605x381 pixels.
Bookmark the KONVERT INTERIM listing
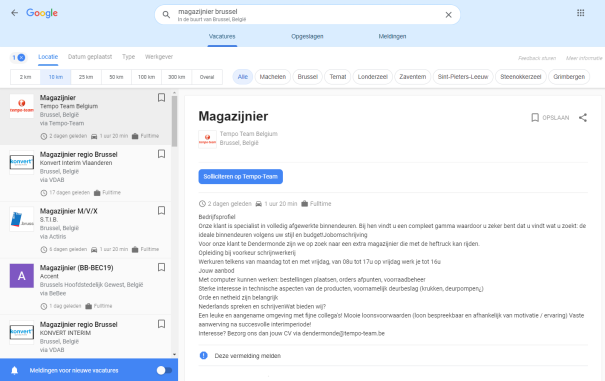(x=161, y=324)
